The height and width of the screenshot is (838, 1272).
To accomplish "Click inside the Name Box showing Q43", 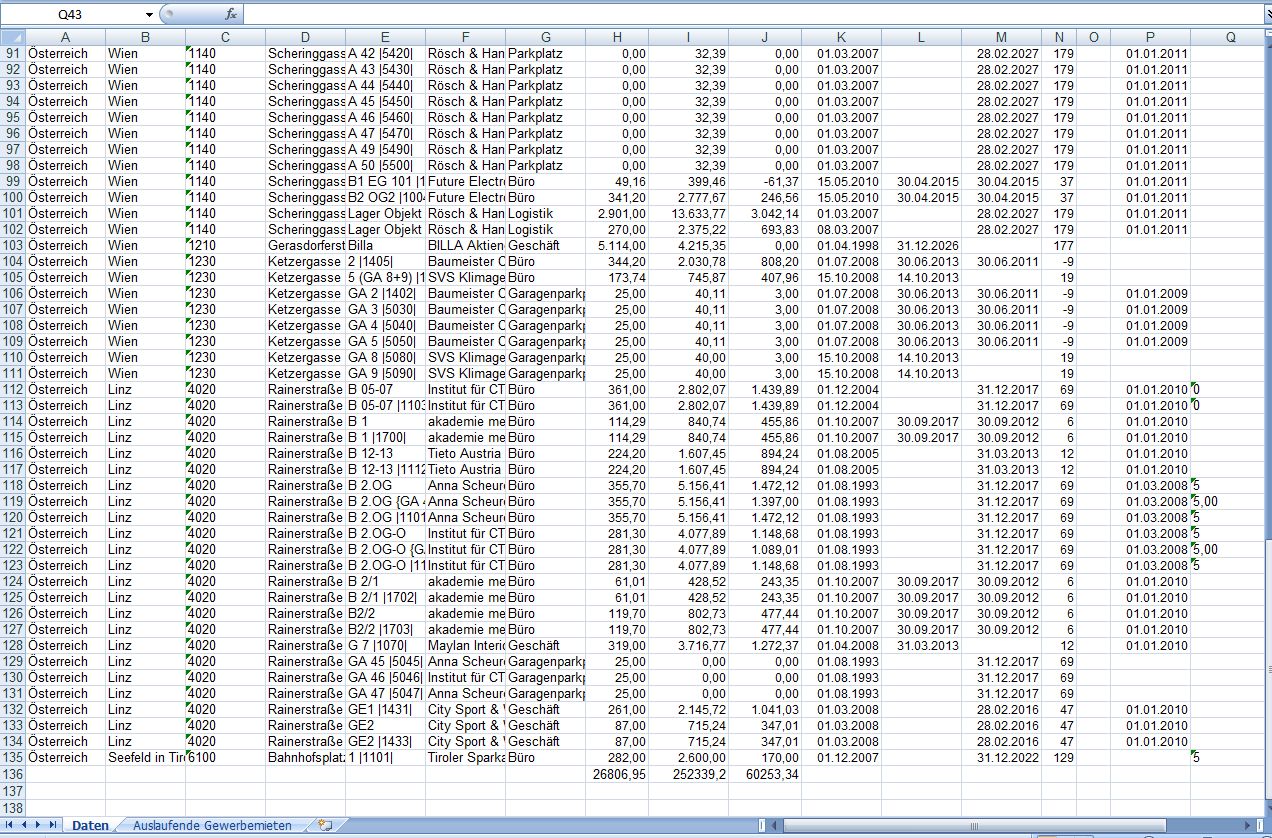I will 72,14.
